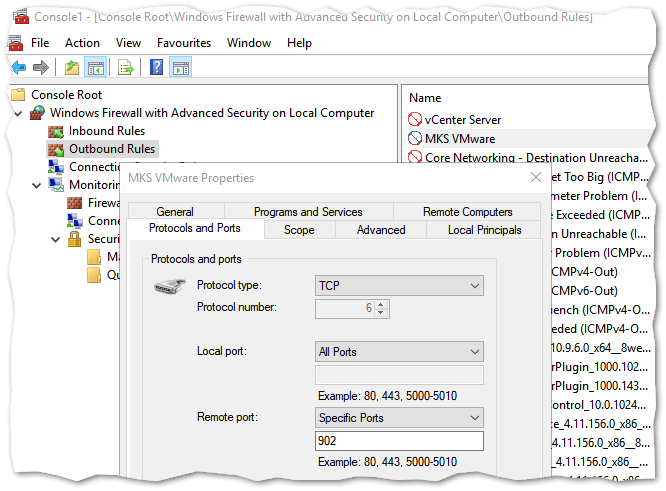The height and width of the screenshot is (491, 666).
Task: Click the Export List toolbar icon
Action: click(126, 68)
